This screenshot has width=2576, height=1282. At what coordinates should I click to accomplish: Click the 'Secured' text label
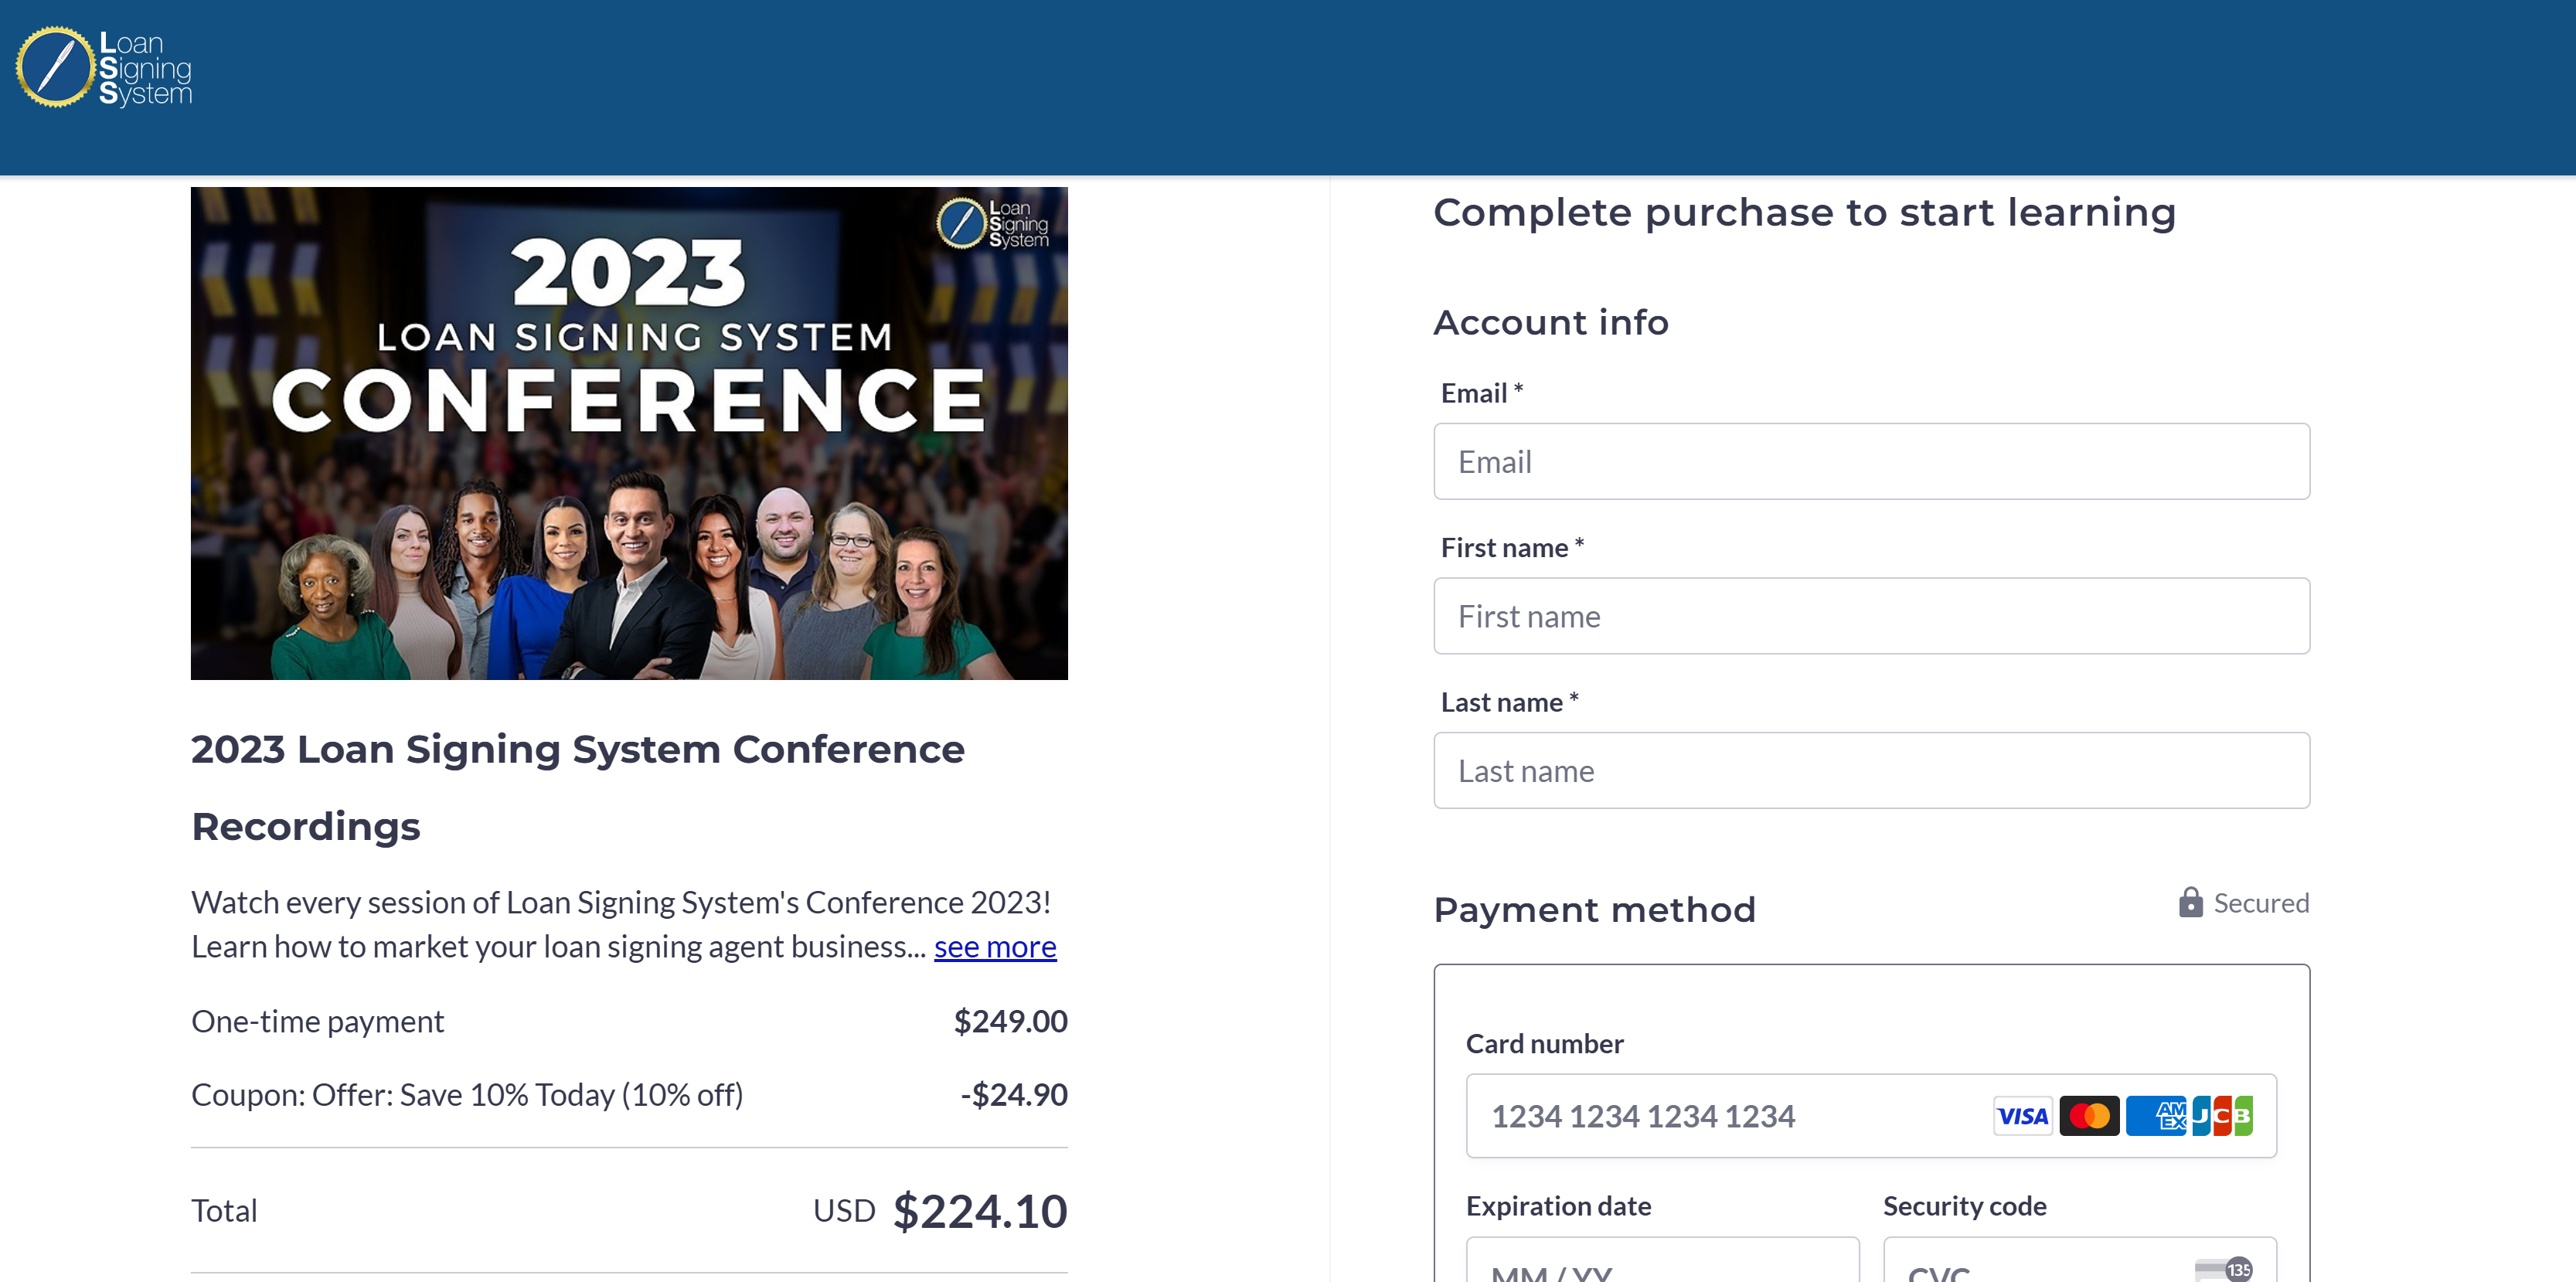point(2261,902)
